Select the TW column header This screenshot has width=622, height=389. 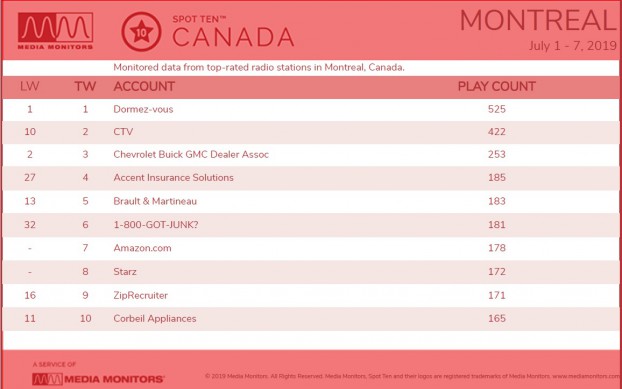85,86
